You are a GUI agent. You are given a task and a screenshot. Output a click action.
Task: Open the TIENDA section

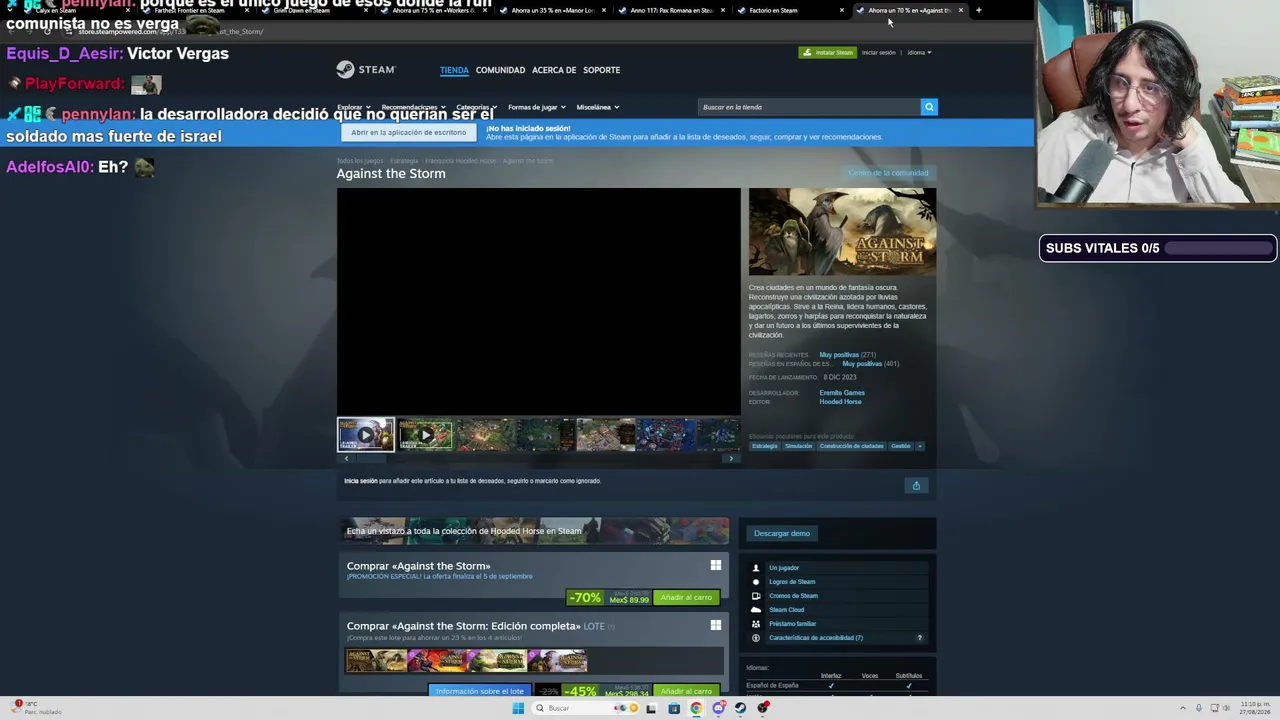coord(454,70)
